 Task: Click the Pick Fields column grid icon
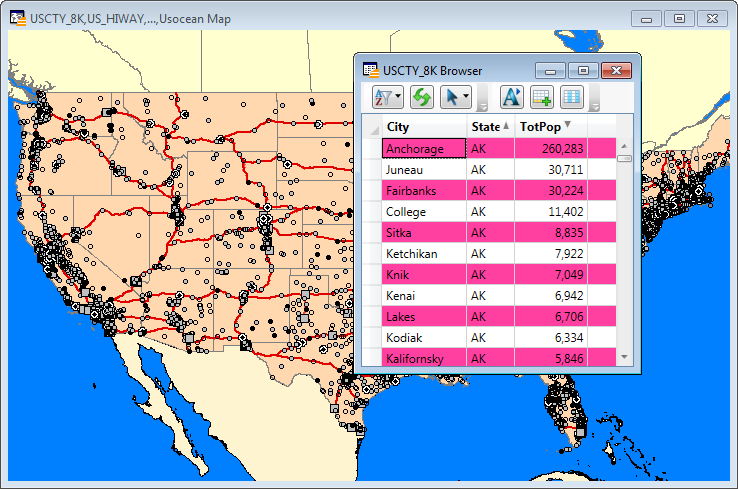click(x=572, y=97)
